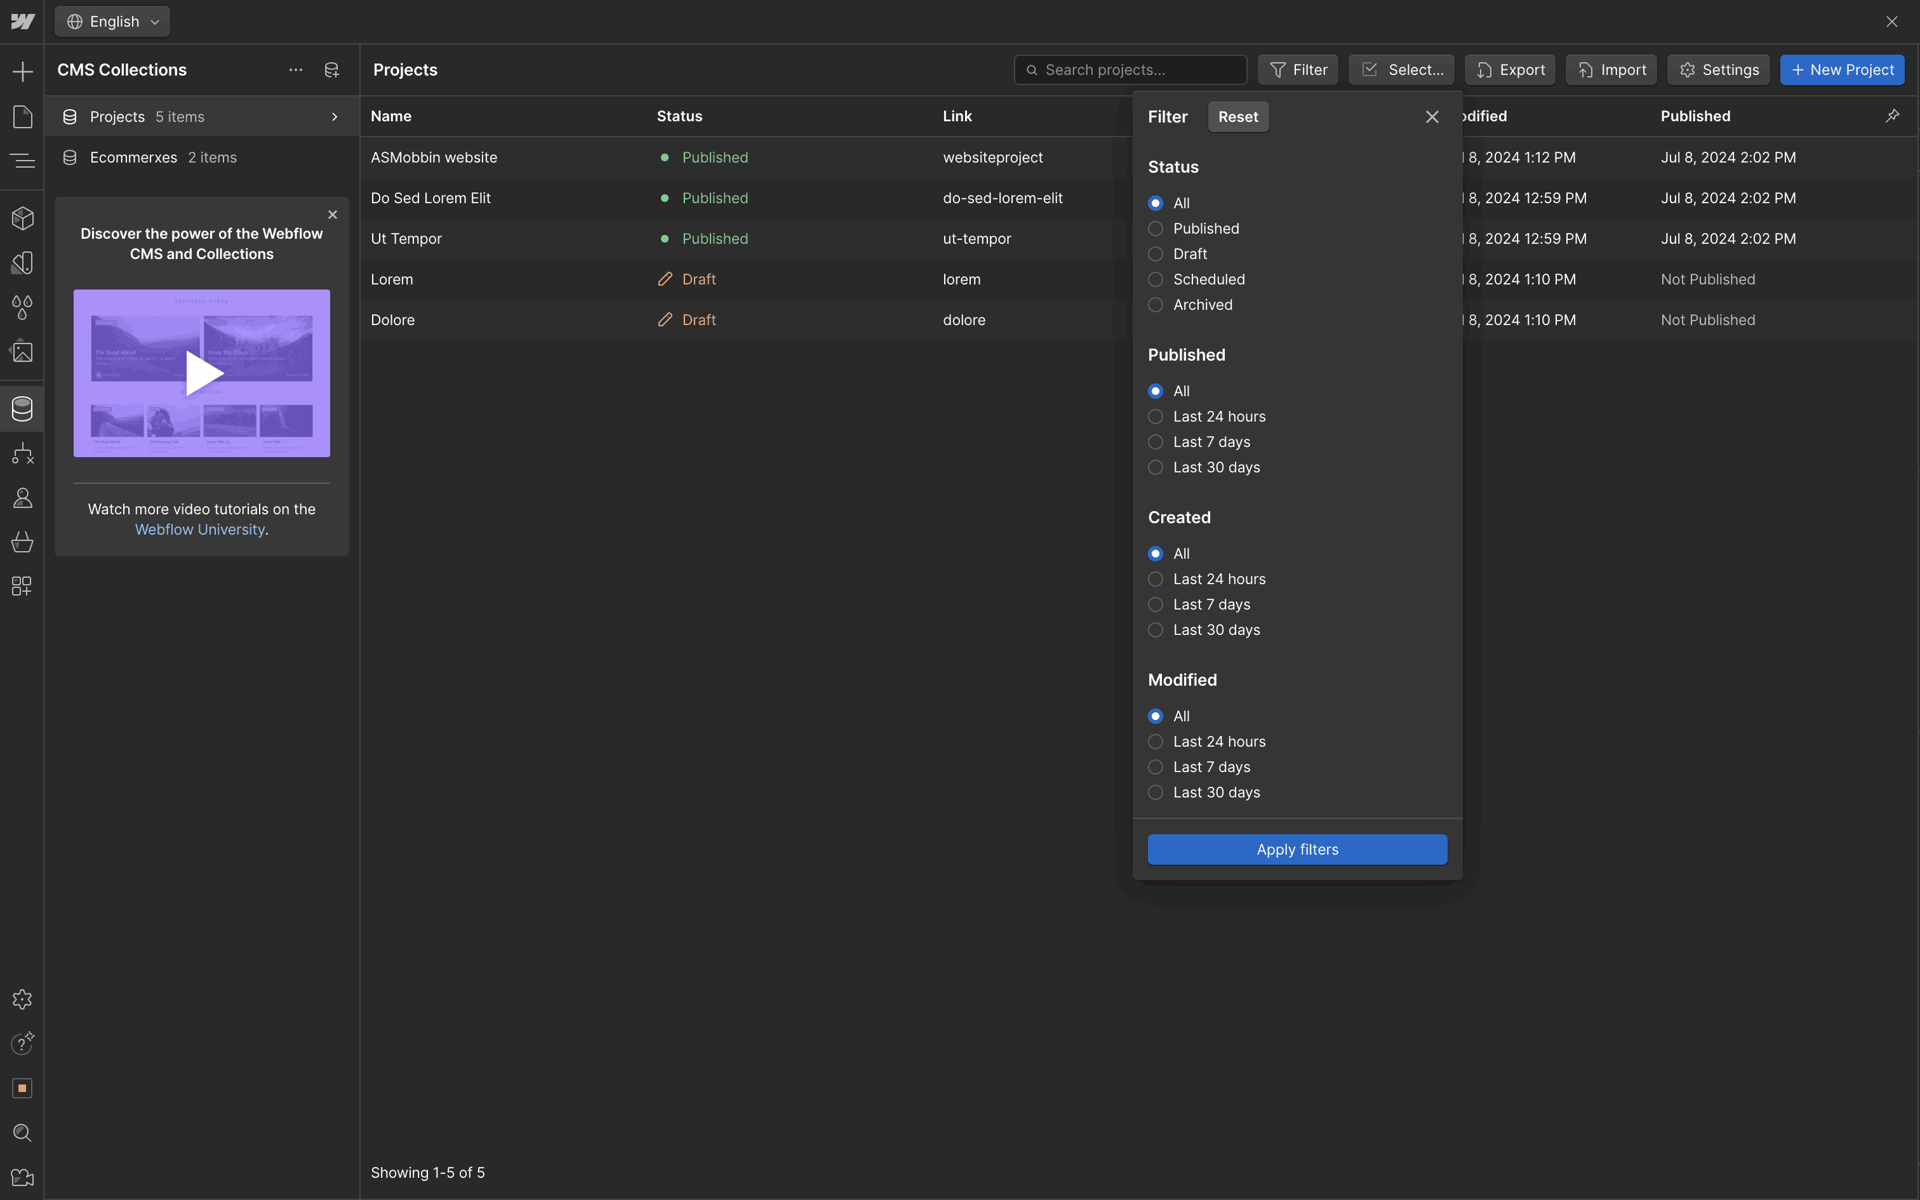
Task: Click the create new collection icon
Action: coord(332,70)
